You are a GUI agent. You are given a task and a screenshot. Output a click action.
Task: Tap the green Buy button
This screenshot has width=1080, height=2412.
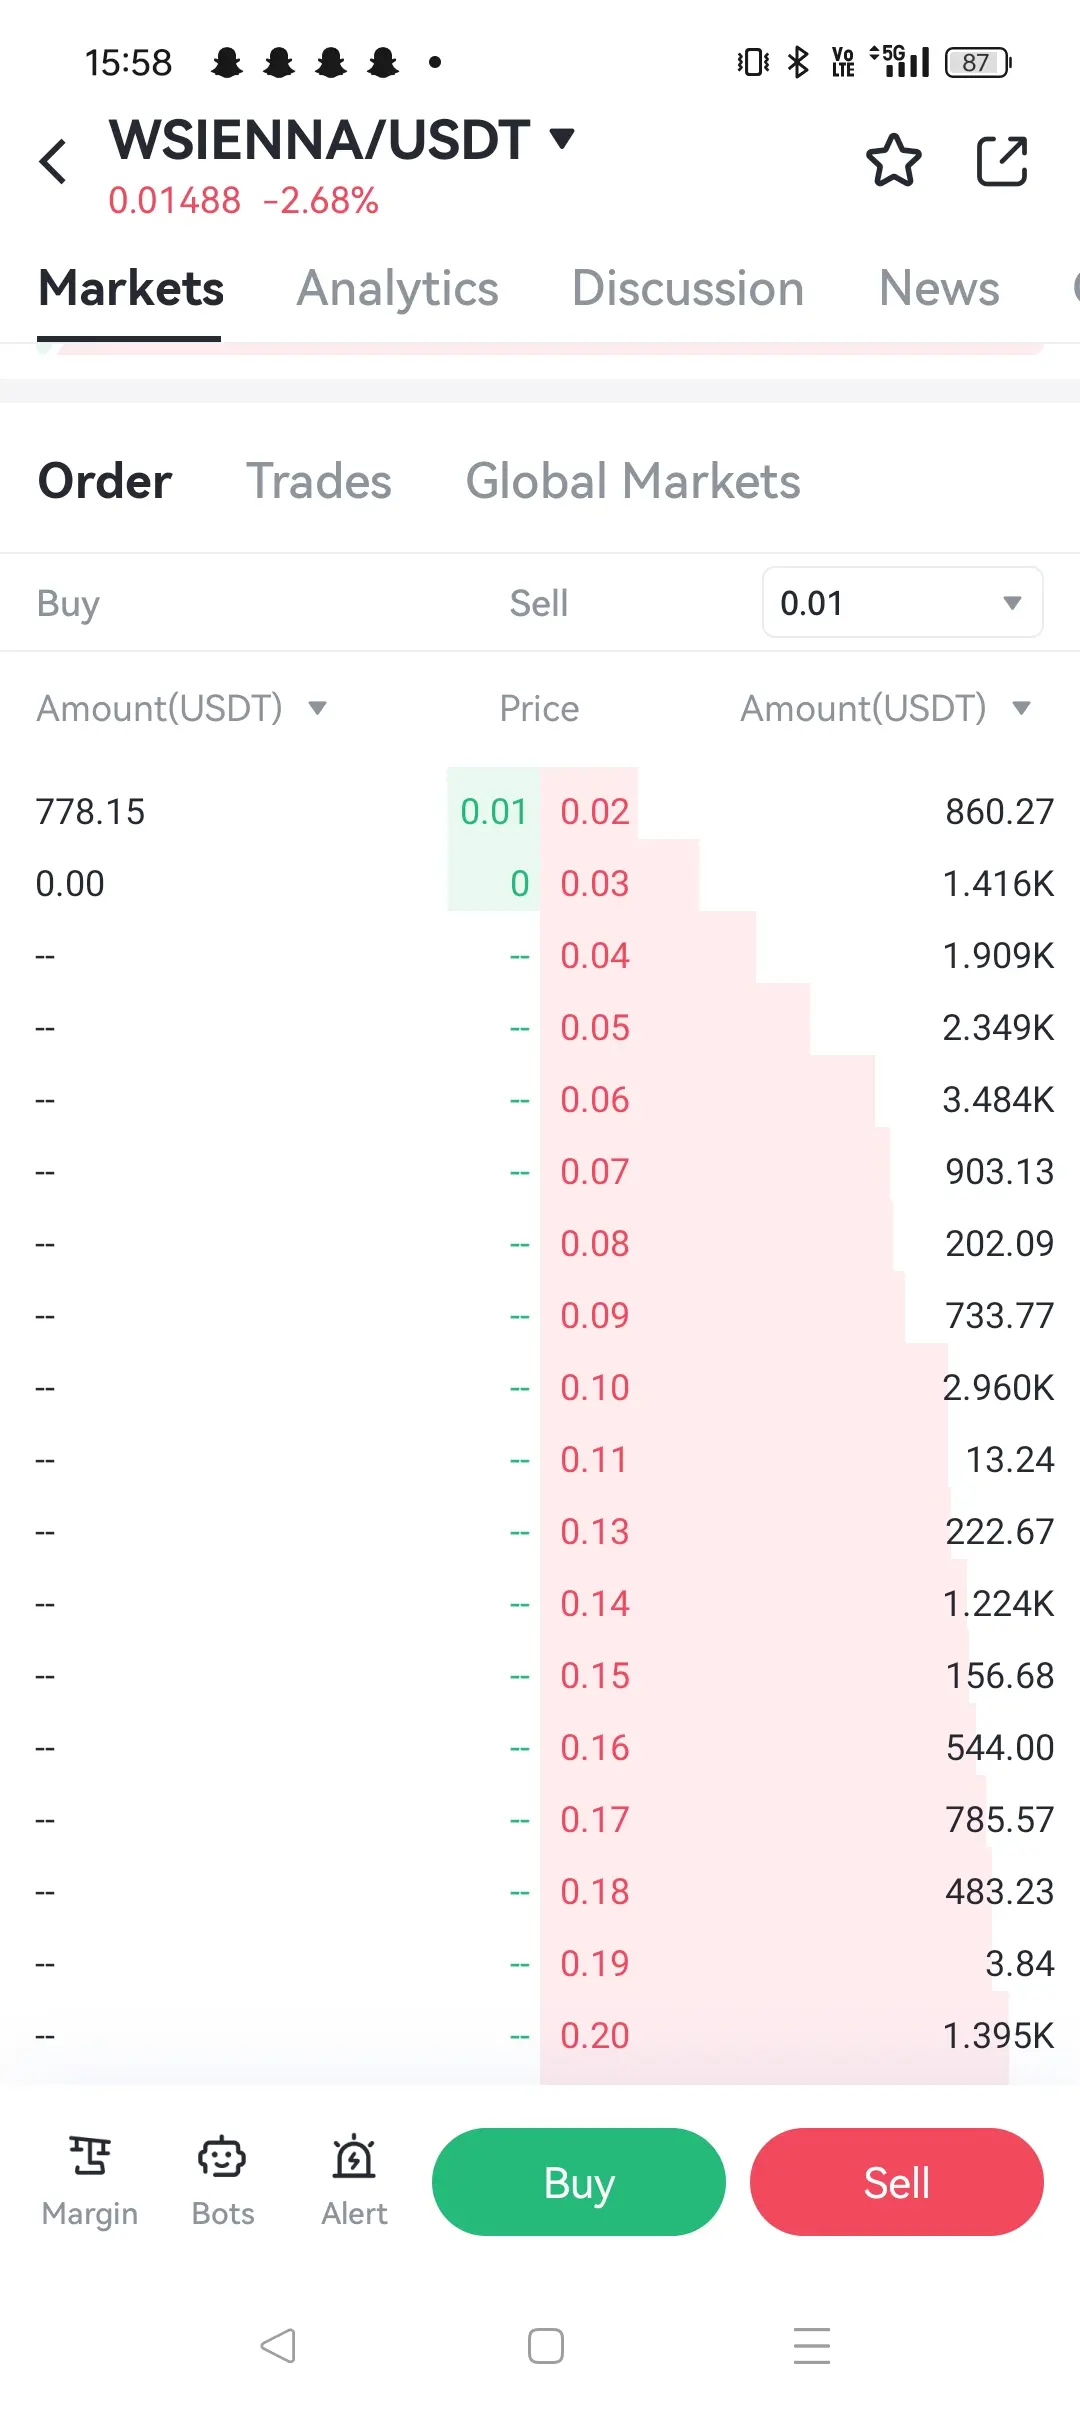(x=579, y=2182)
